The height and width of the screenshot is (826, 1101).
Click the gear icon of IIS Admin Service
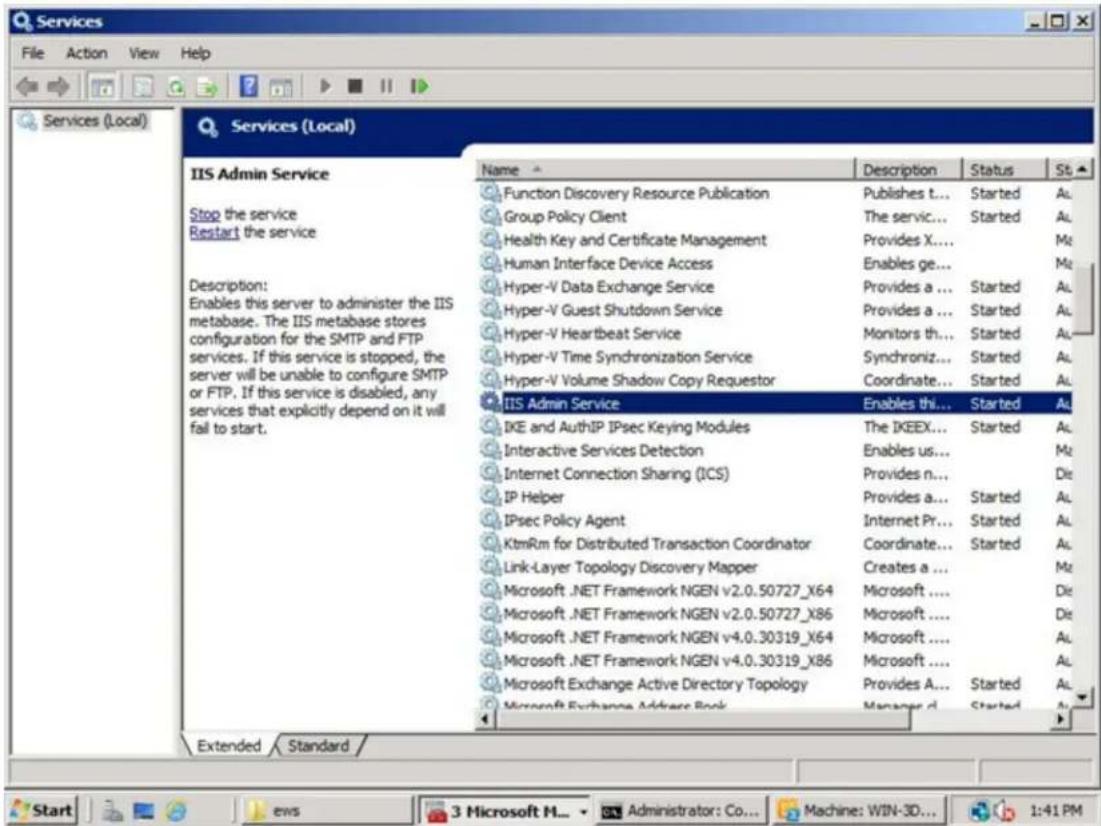click(489, 402)
